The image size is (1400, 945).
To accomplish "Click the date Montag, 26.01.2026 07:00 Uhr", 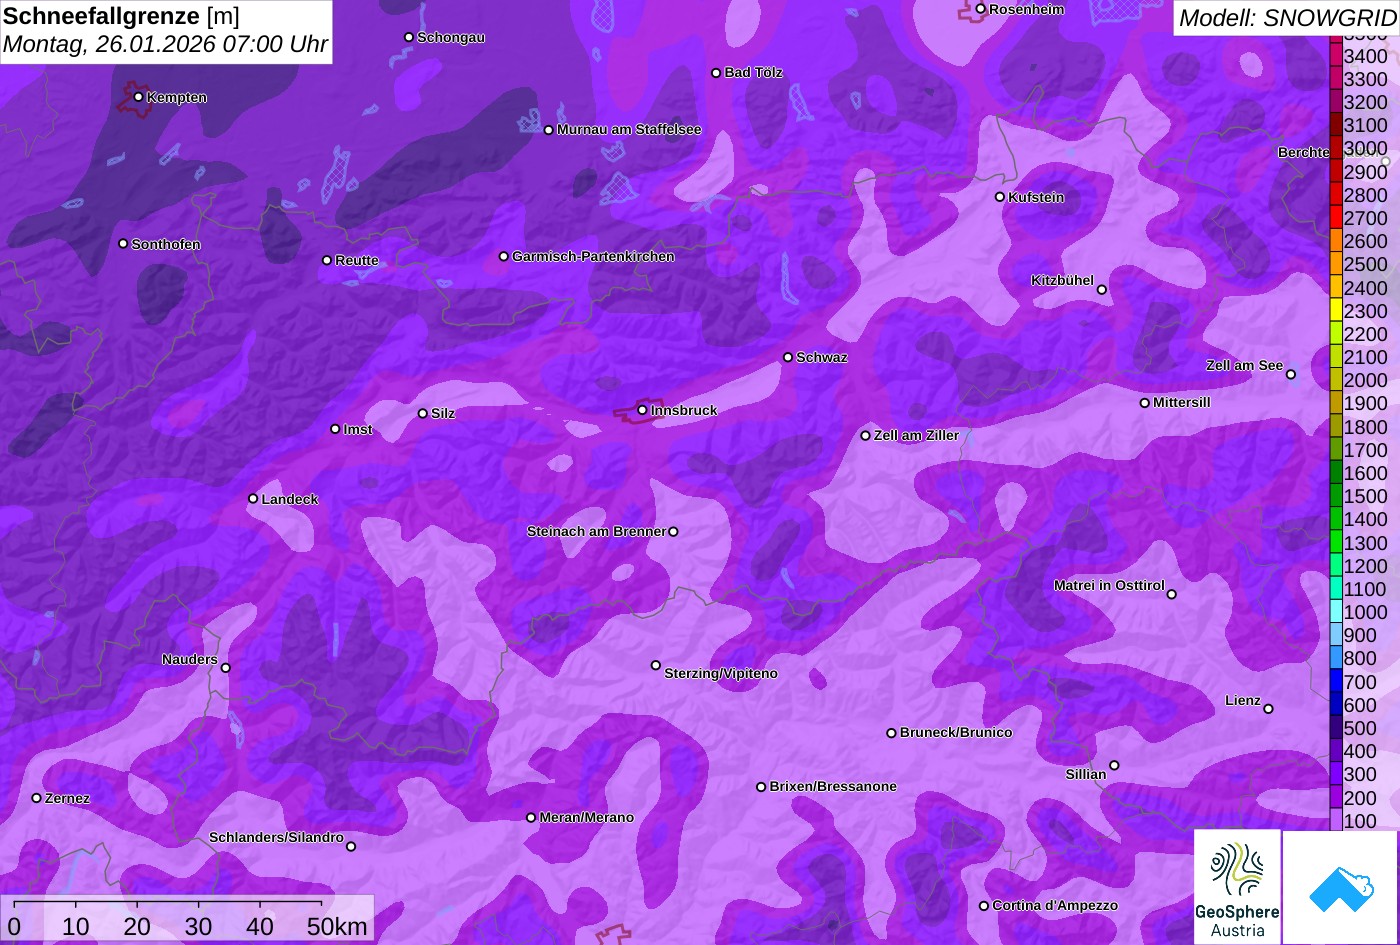I will [164, 44].
